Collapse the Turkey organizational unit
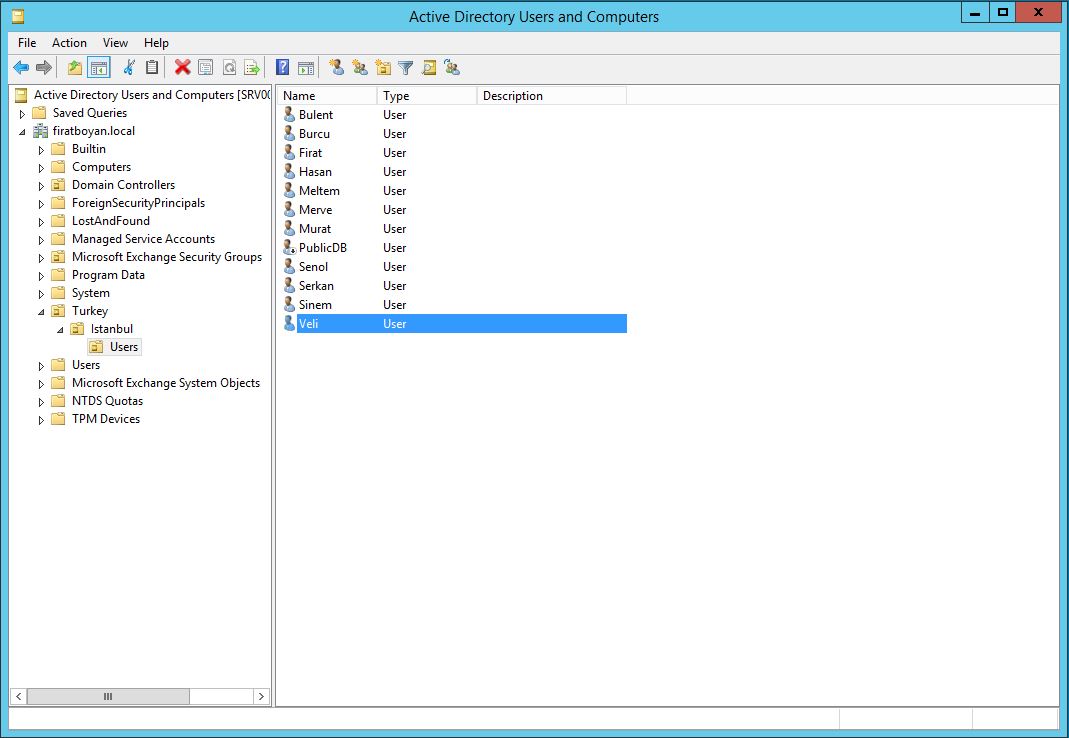 tap(42, 311)
